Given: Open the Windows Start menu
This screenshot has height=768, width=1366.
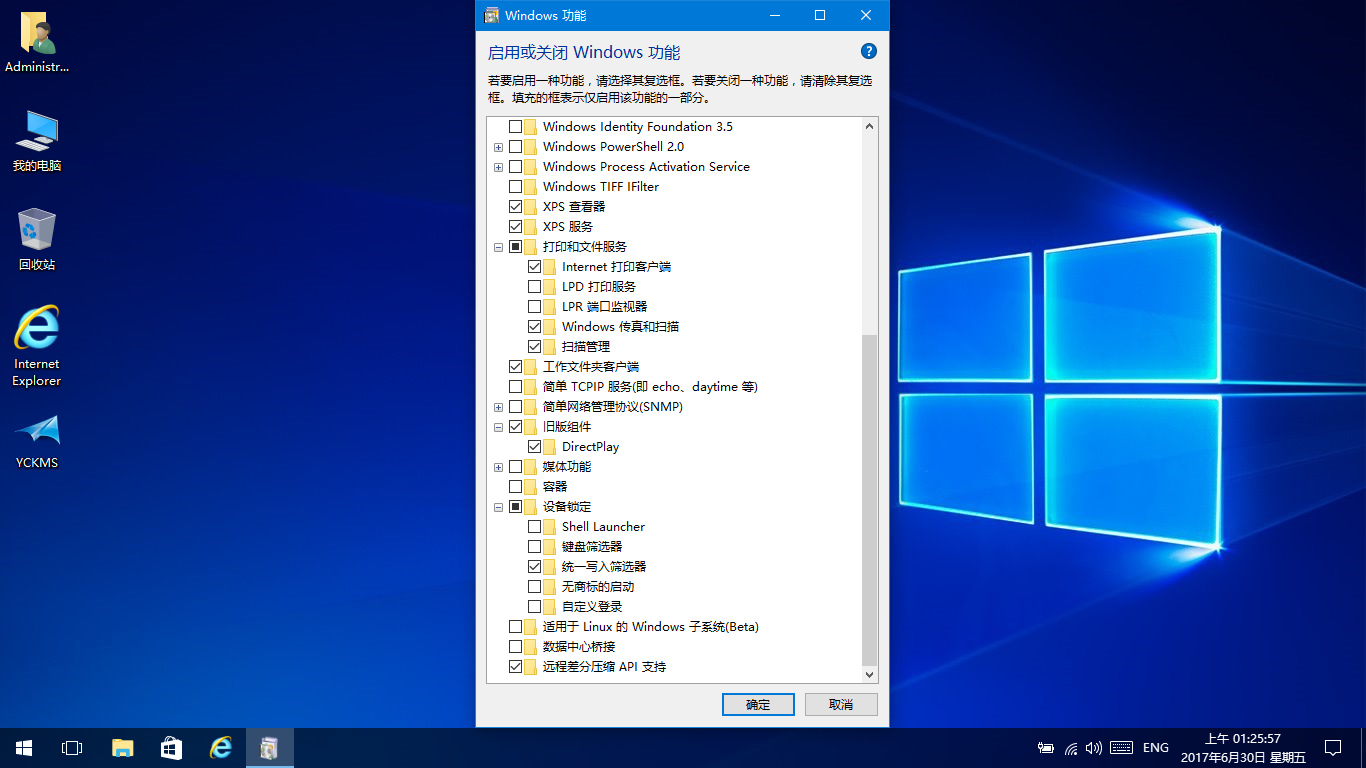Looking at the screenshot, I should tap(24, 748).
